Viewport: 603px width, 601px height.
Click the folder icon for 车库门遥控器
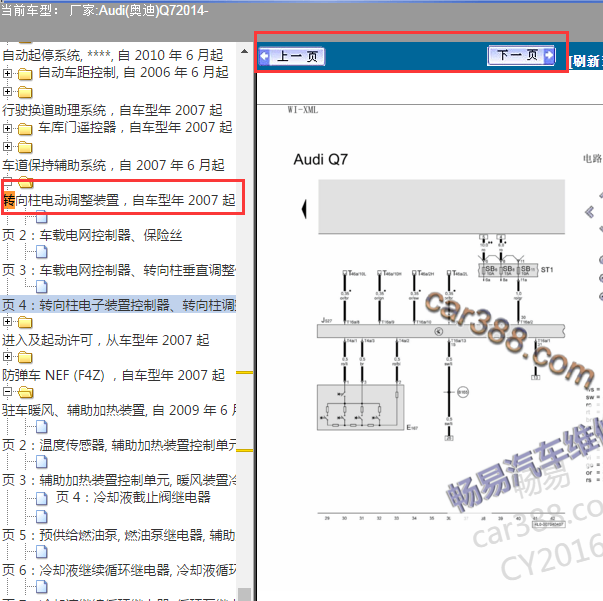click(x=25, y=129)
